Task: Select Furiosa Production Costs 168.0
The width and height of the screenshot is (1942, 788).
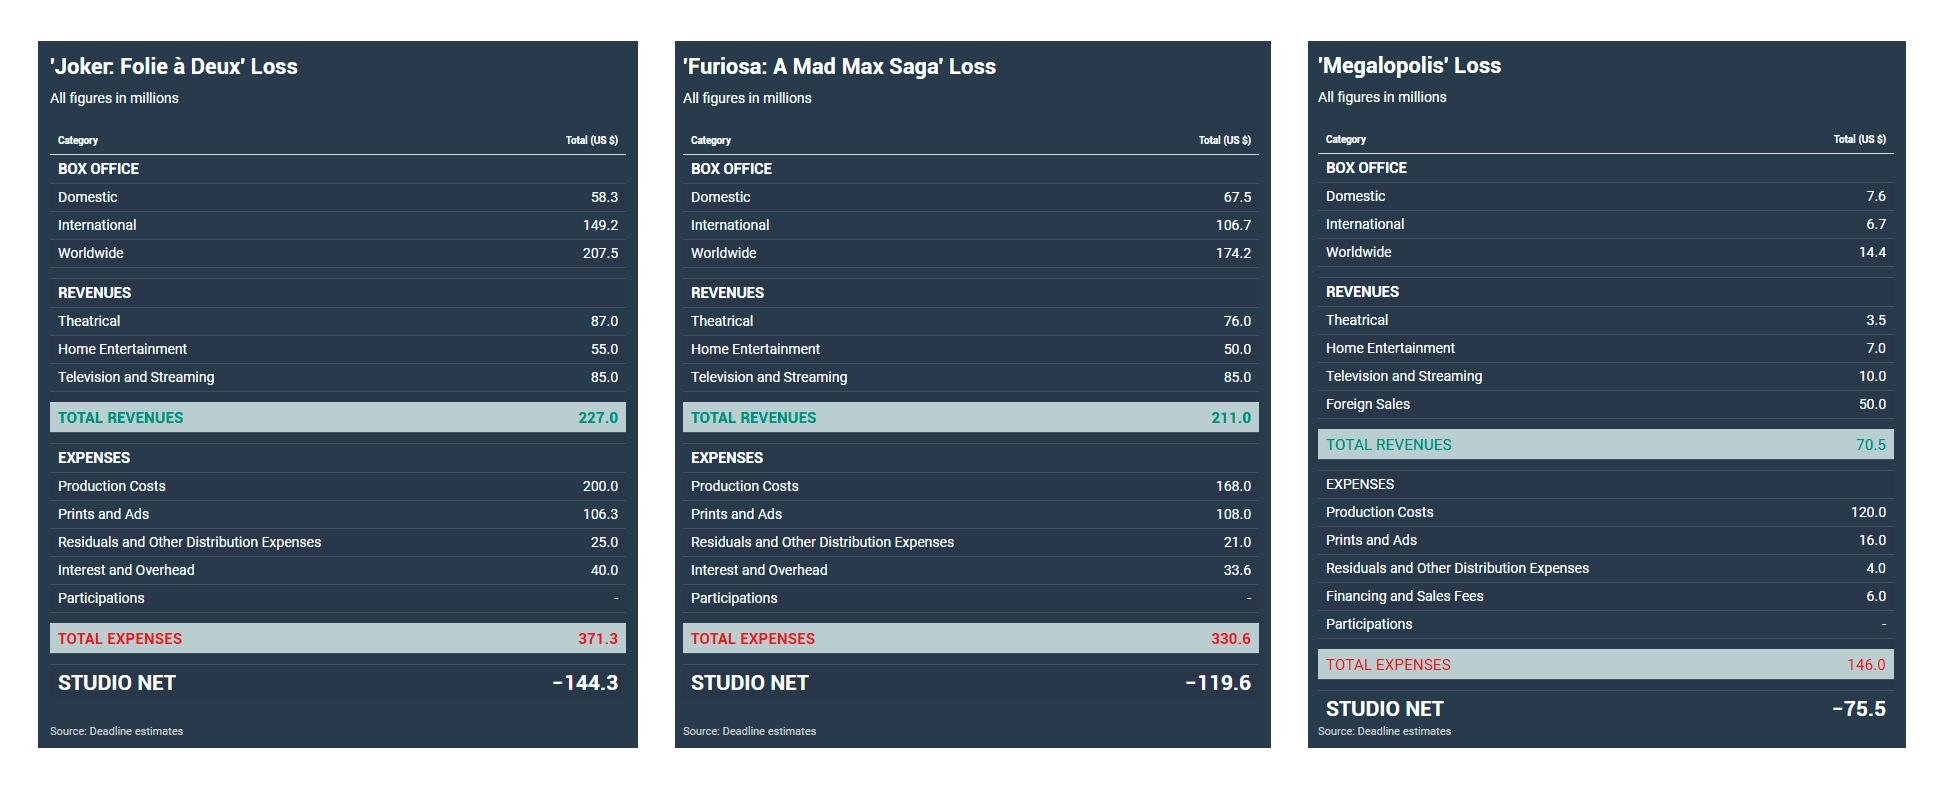Action: pos(1233,486)
